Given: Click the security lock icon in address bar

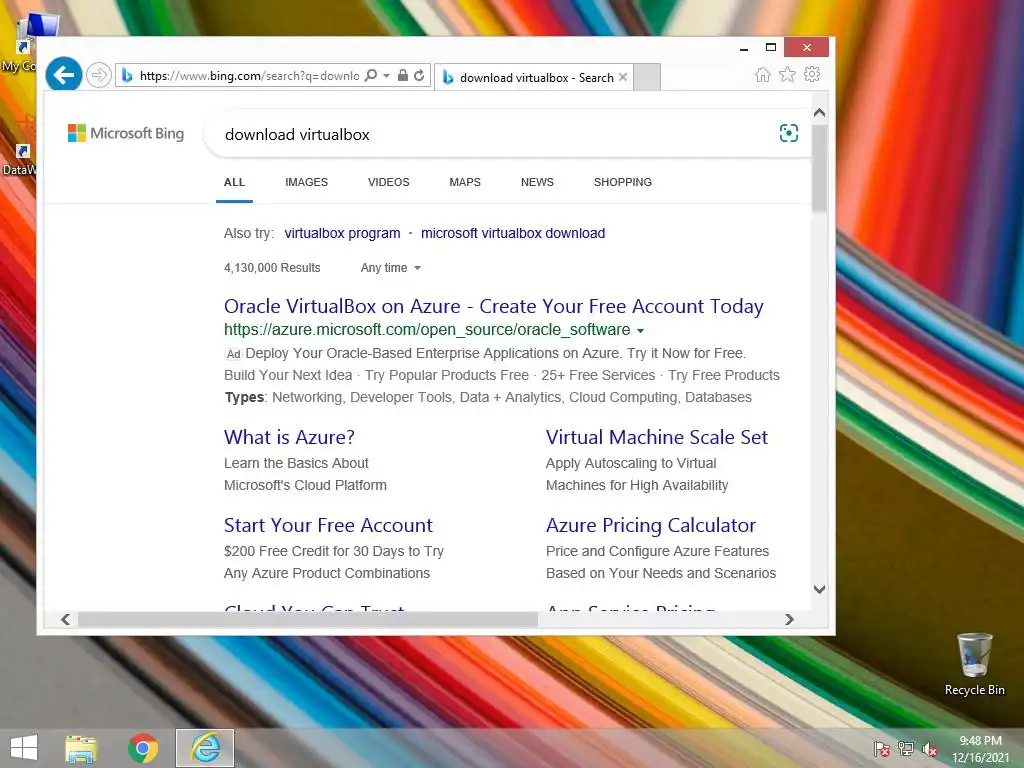Looking at the screenshot, I should click(x=403, y=75).
